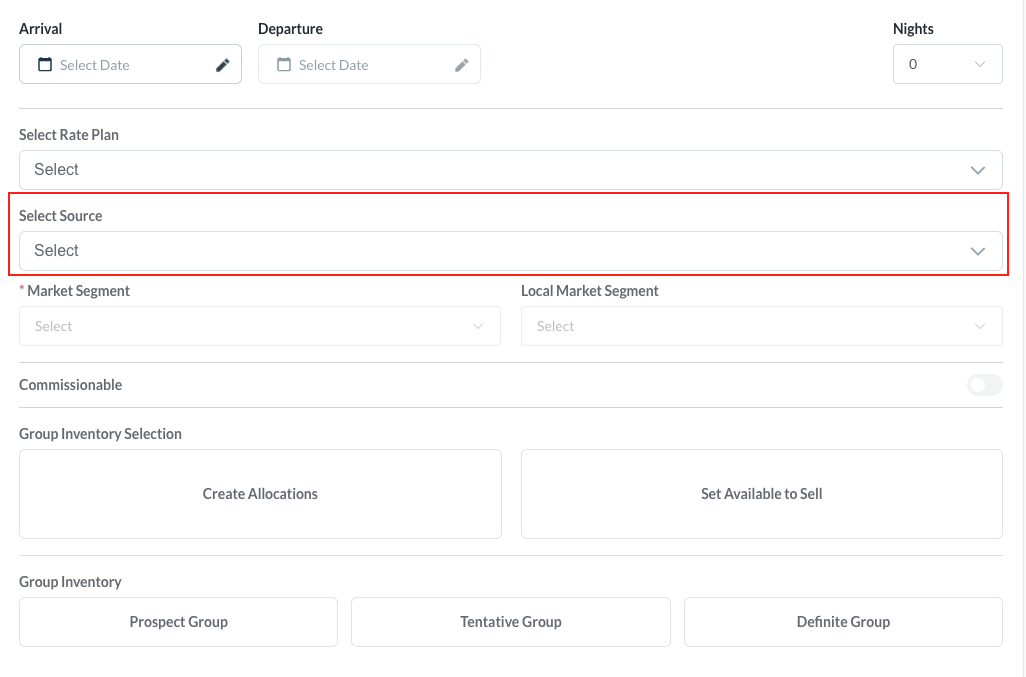
Task: Click the pencil edit icon for Departure
Action: coord(462,65)
